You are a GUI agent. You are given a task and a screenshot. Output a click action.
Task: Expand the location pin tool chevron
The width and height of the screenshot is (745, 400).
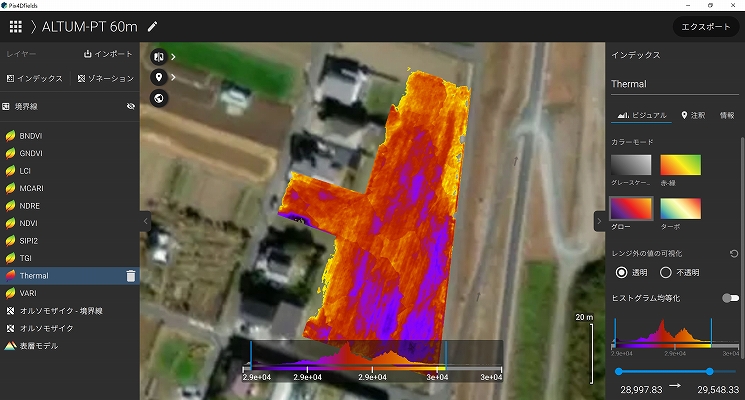point(173,77)
